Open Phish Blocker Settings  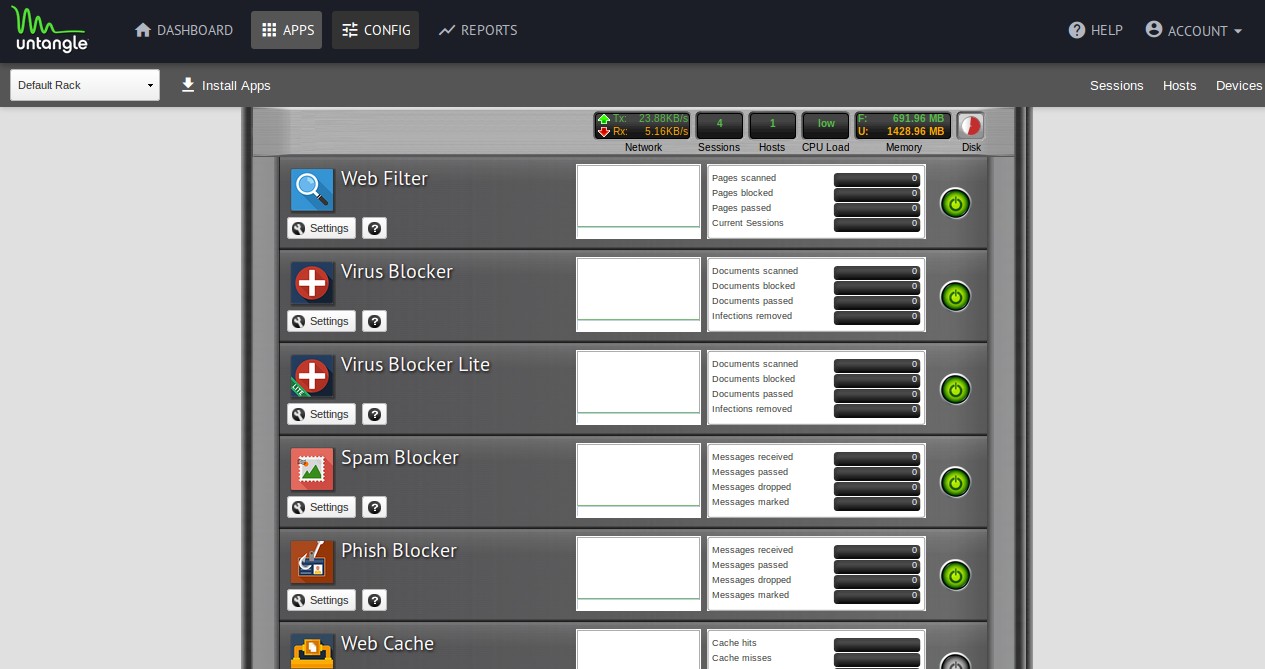click(321, 600)
